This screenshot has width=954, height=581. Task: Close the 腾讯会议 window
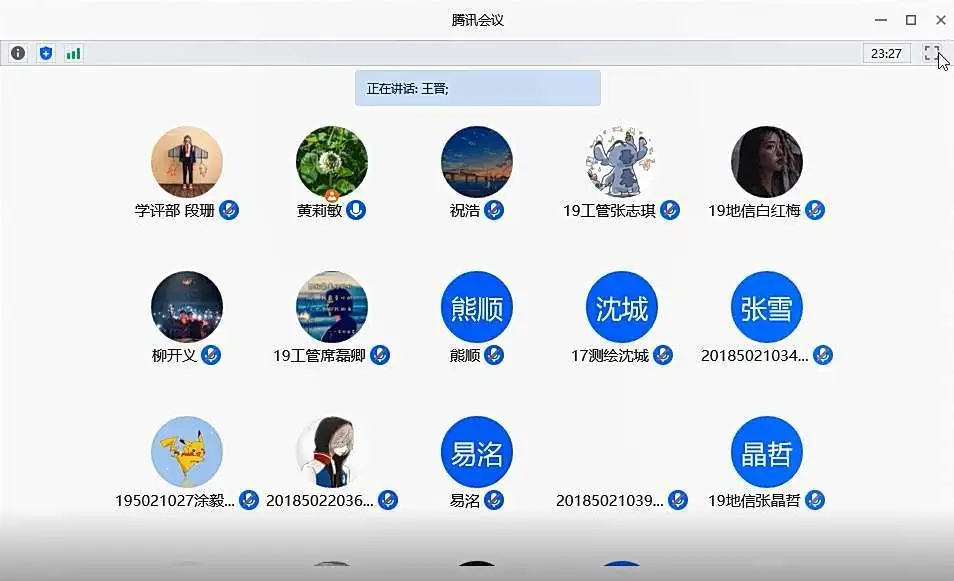tap(941, 20)
